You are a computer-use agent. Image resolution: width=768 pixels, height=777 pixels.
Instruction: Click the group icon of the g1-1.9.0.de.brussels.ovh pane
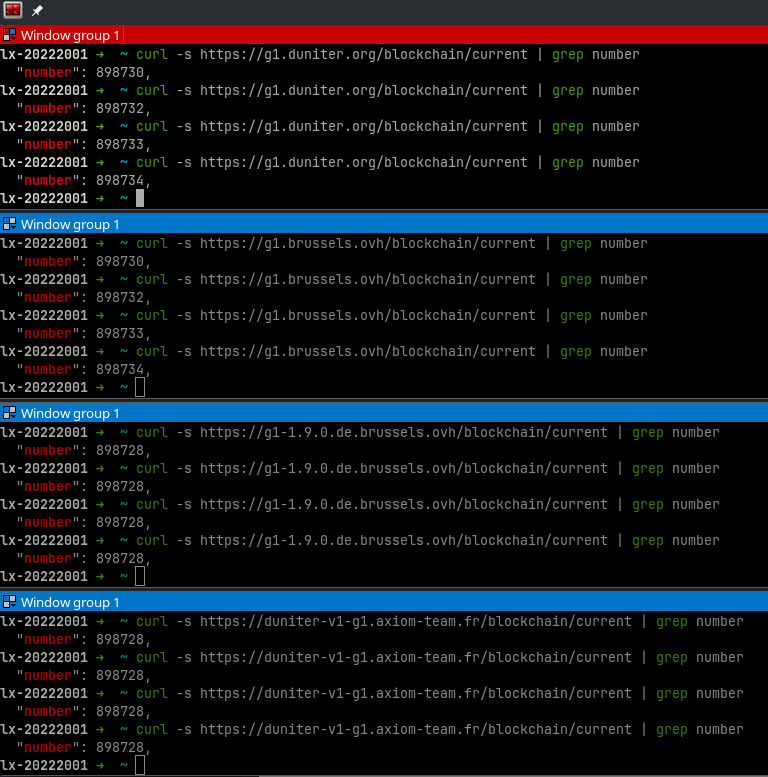(9, 413)
